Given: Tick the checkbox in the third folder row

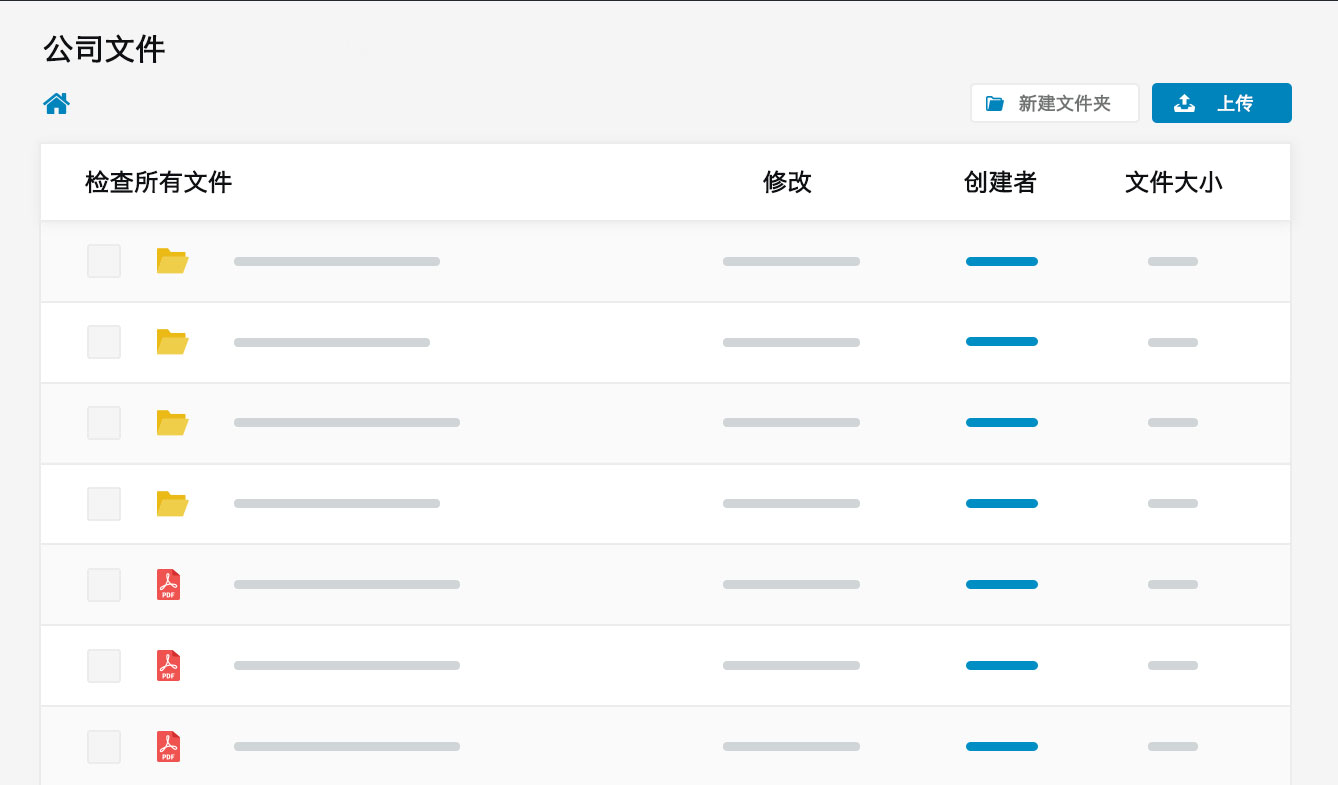Looking at the screenshot, I should 104,423.
